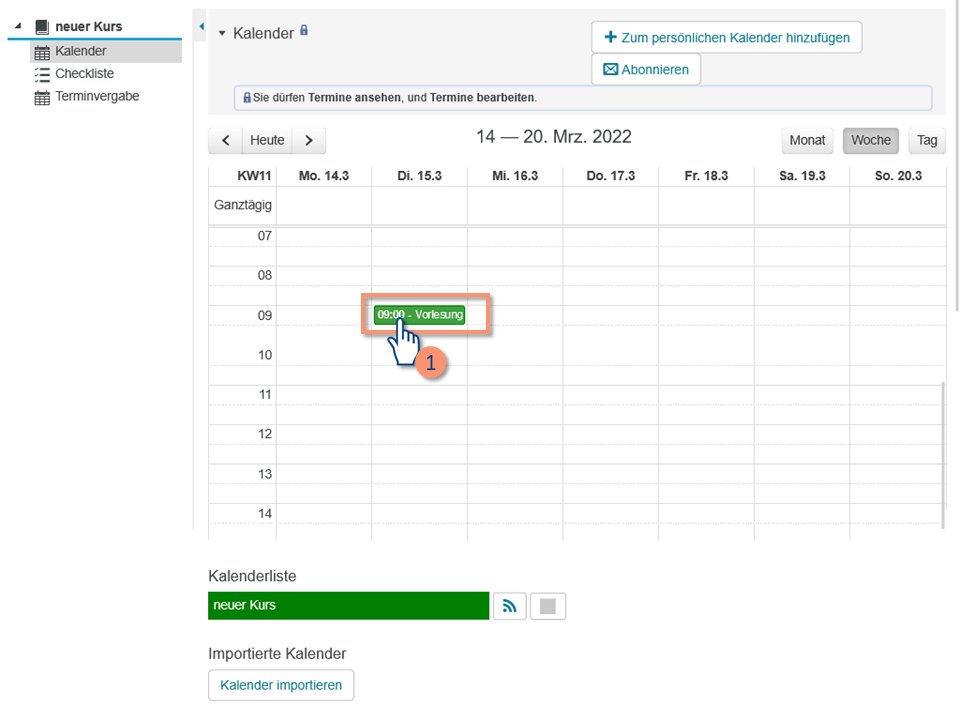The width and height of the screenshot is (960, 720).
Task: Collapse the Kalender section triangle
Action: tap(222, 34)
